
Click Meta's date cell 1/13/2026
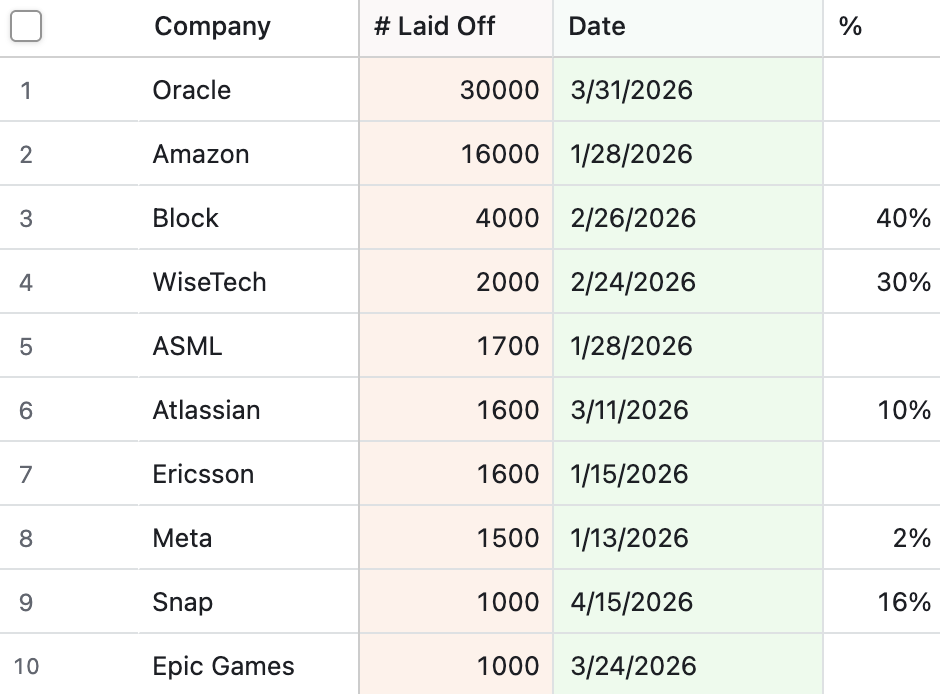tap(629, 537)
